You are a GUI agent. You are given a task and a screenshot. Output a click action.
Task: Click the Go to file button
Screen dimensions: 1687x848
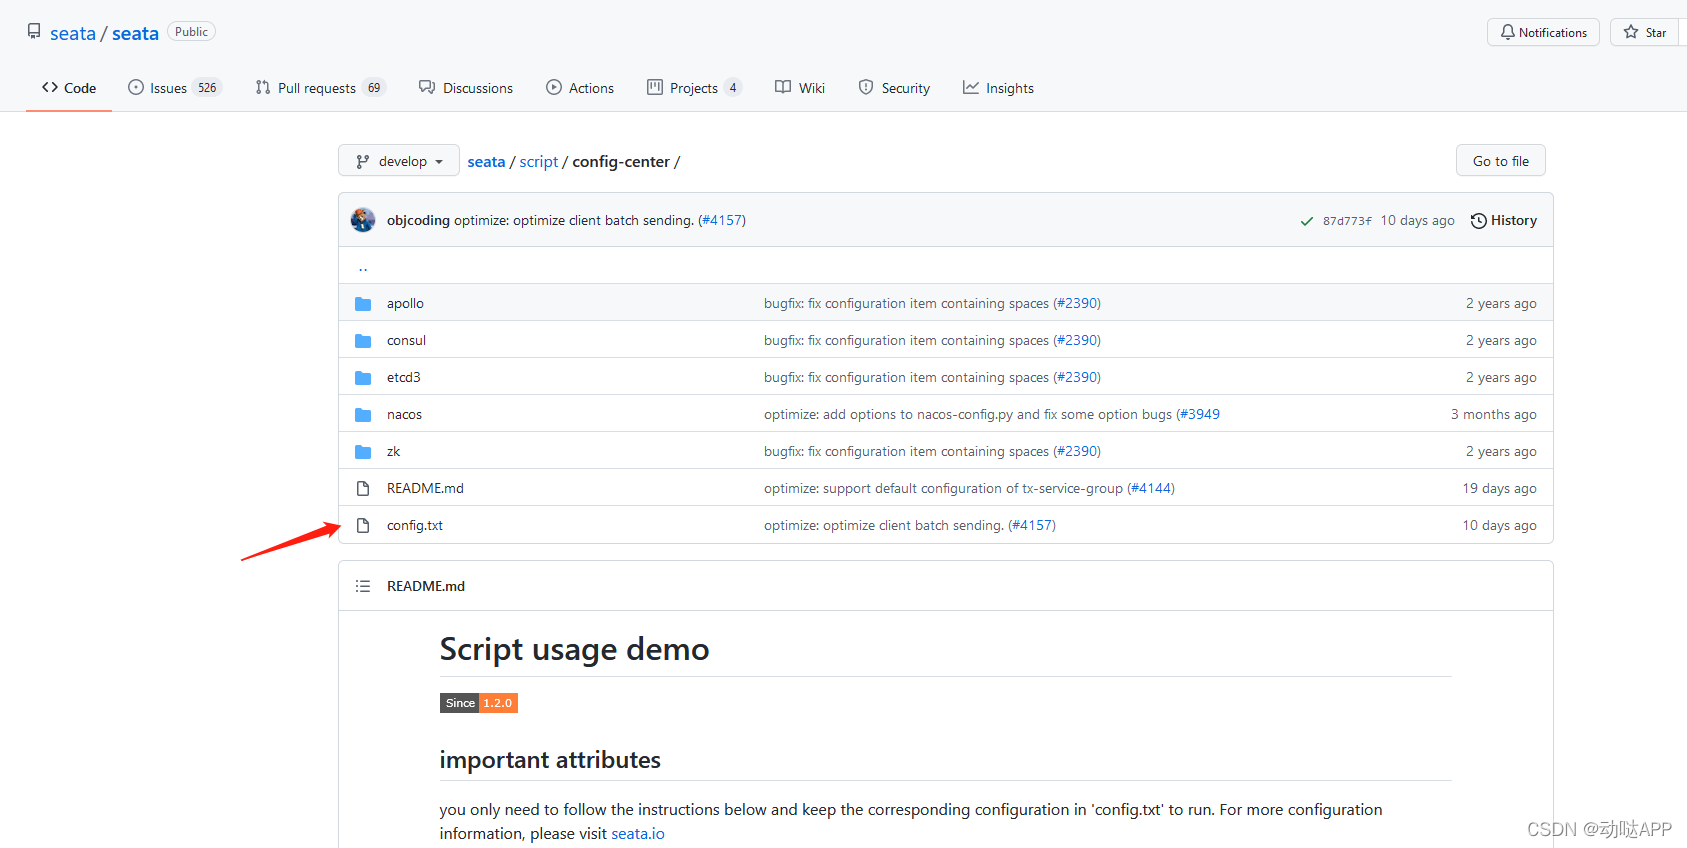(x=1500, y=161)
